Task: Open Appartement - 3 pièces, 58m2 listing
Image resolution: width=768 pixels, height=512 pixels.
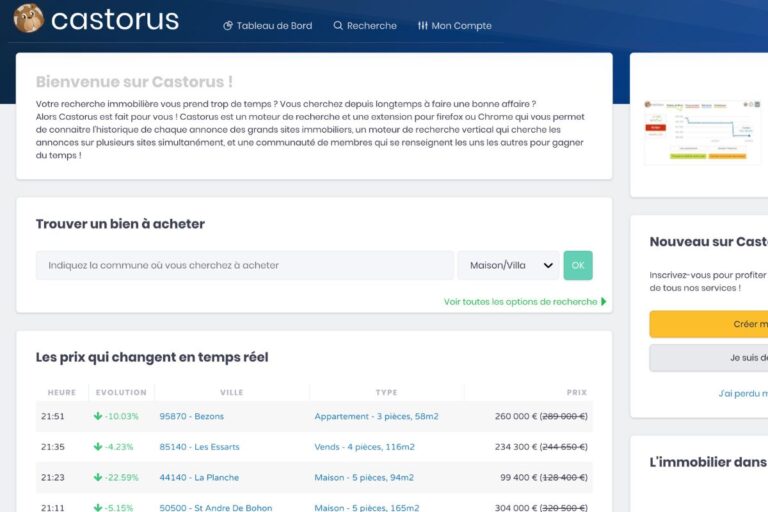Action: point(376,416)
